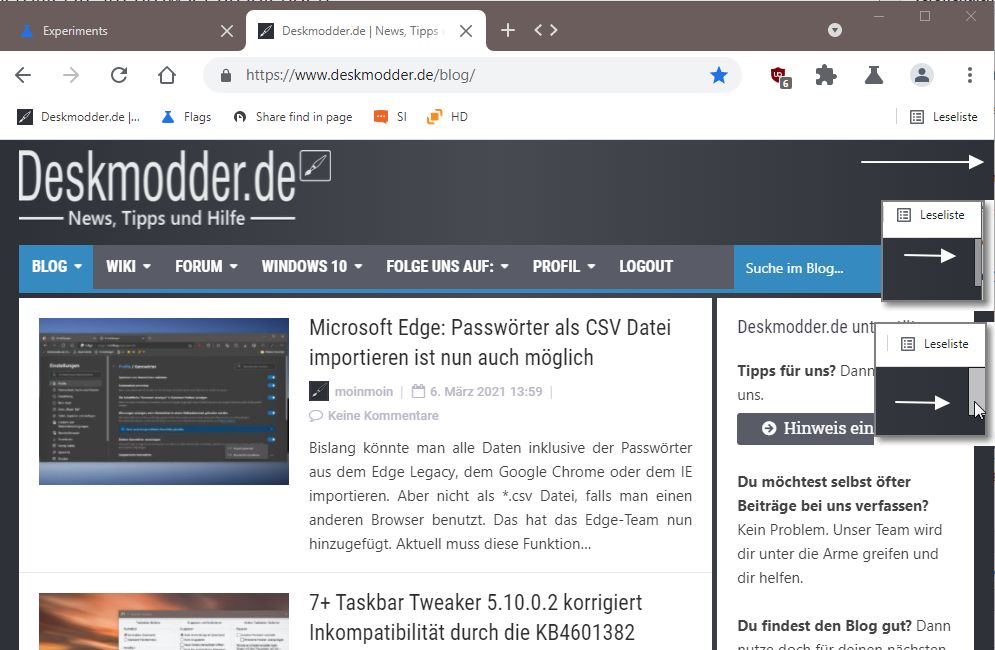Toggle the bookmark star in address bar
The height and width of the screenshot is (650, 995).
(718, 75)
